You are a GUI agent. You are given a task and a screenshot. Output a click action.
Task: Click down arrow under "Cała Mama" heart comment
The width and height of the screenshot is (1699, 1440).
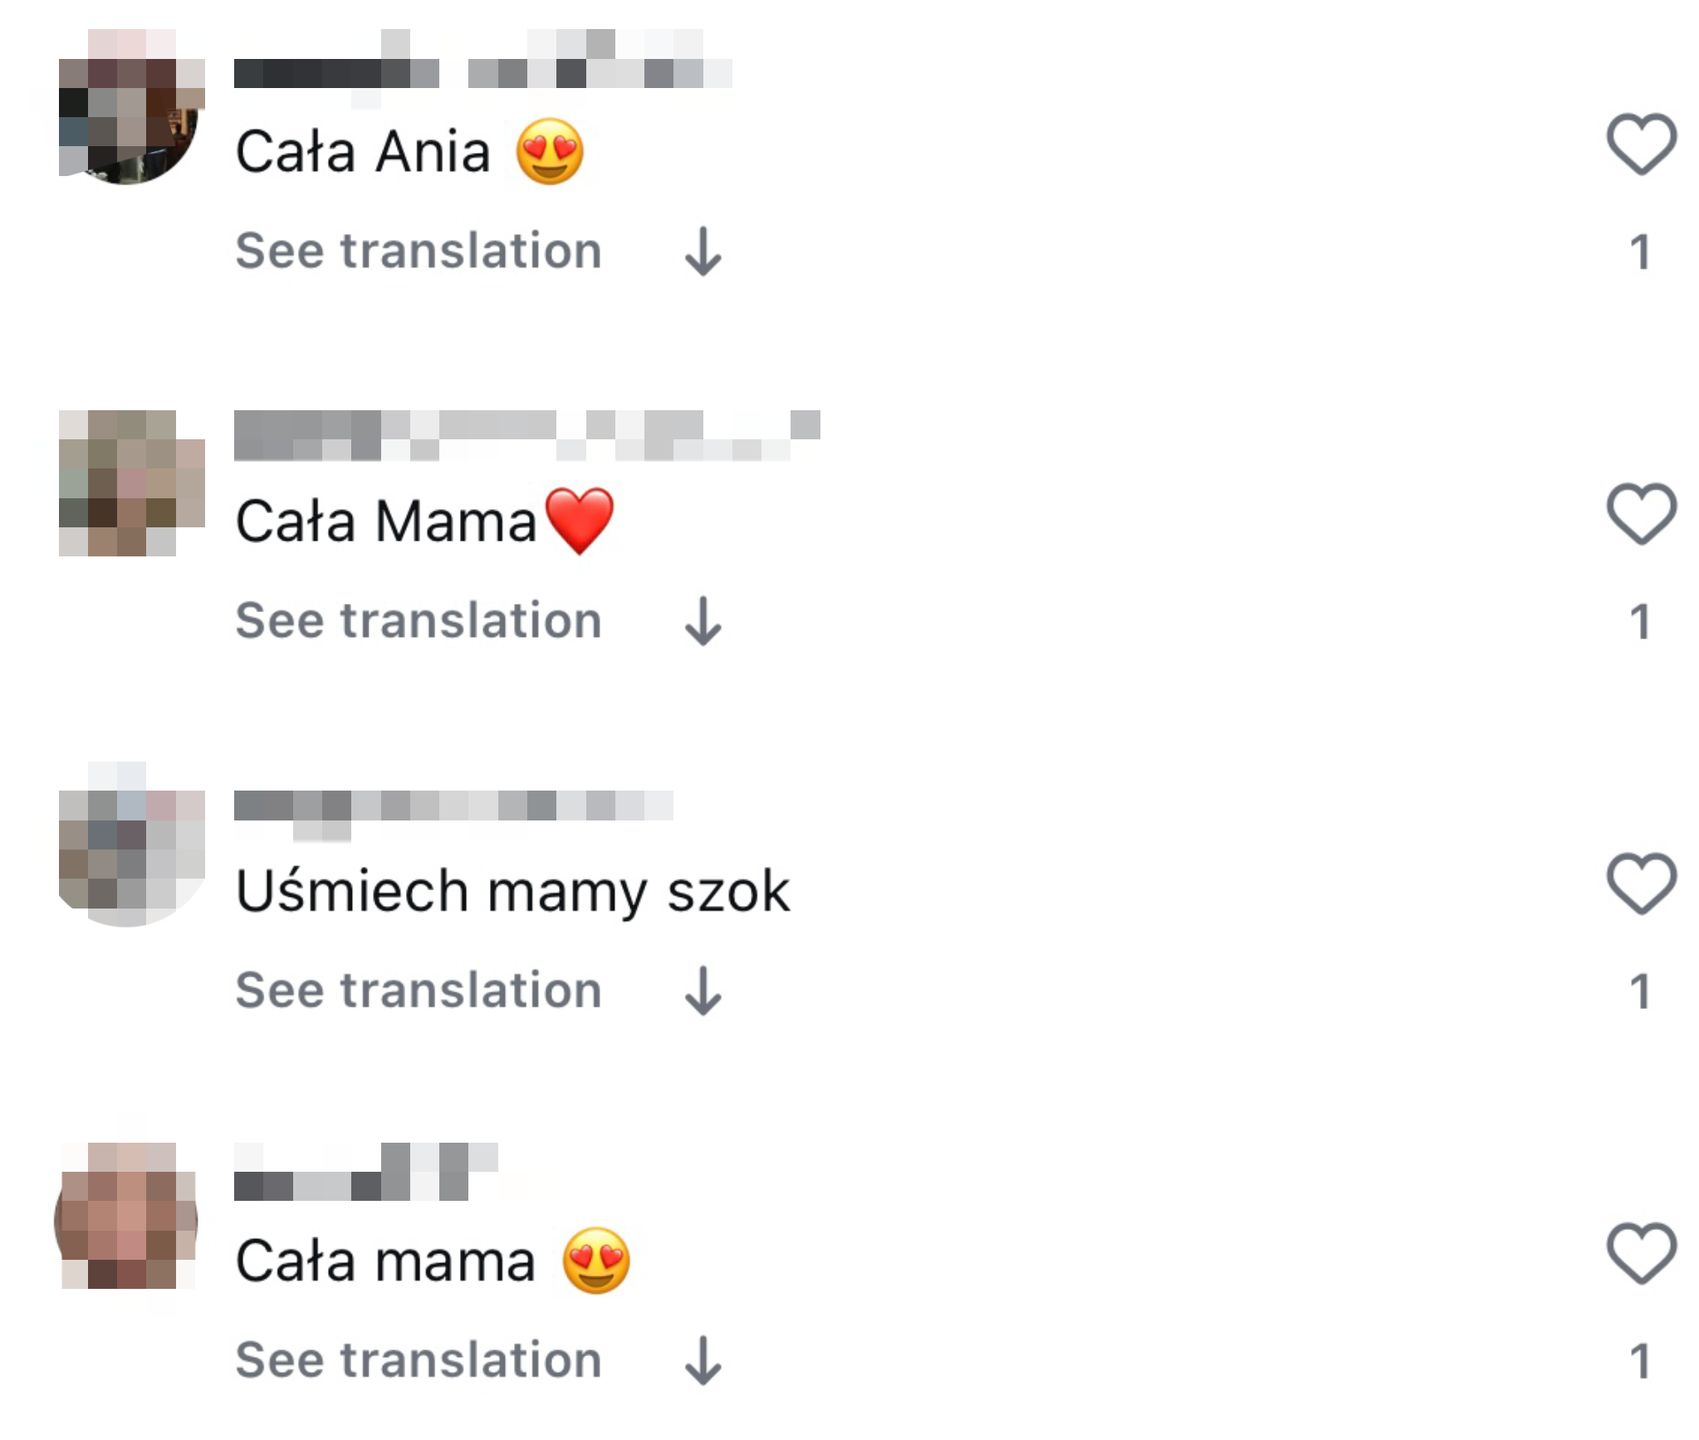703,621
